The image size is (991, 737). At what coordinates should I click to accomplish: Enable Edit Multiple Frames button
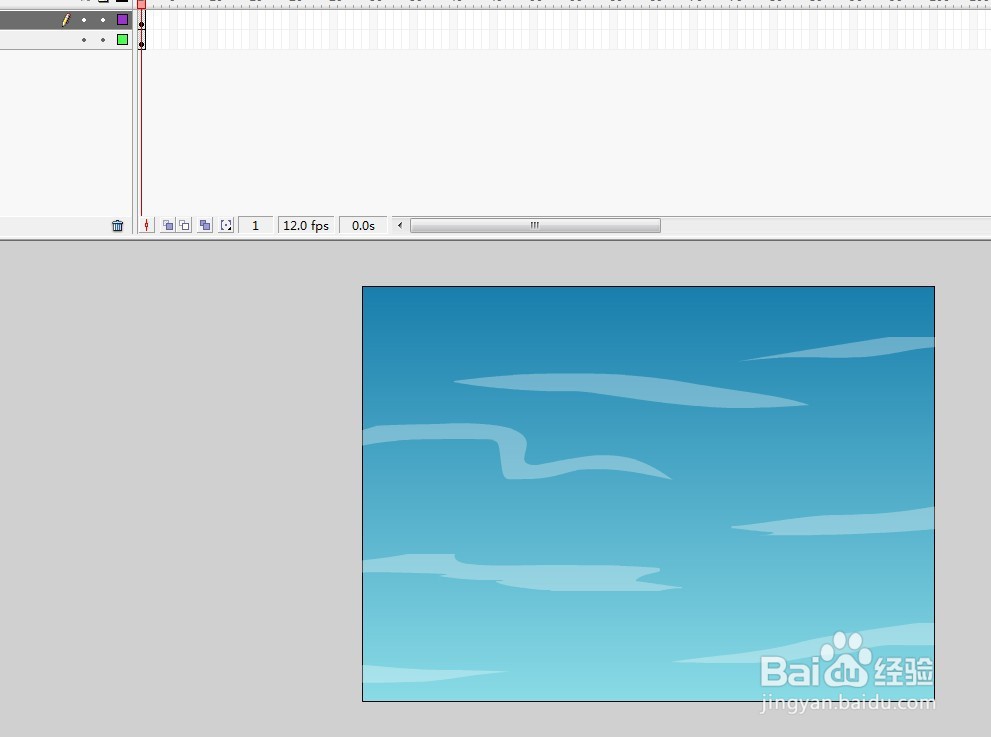coord(205,225)
